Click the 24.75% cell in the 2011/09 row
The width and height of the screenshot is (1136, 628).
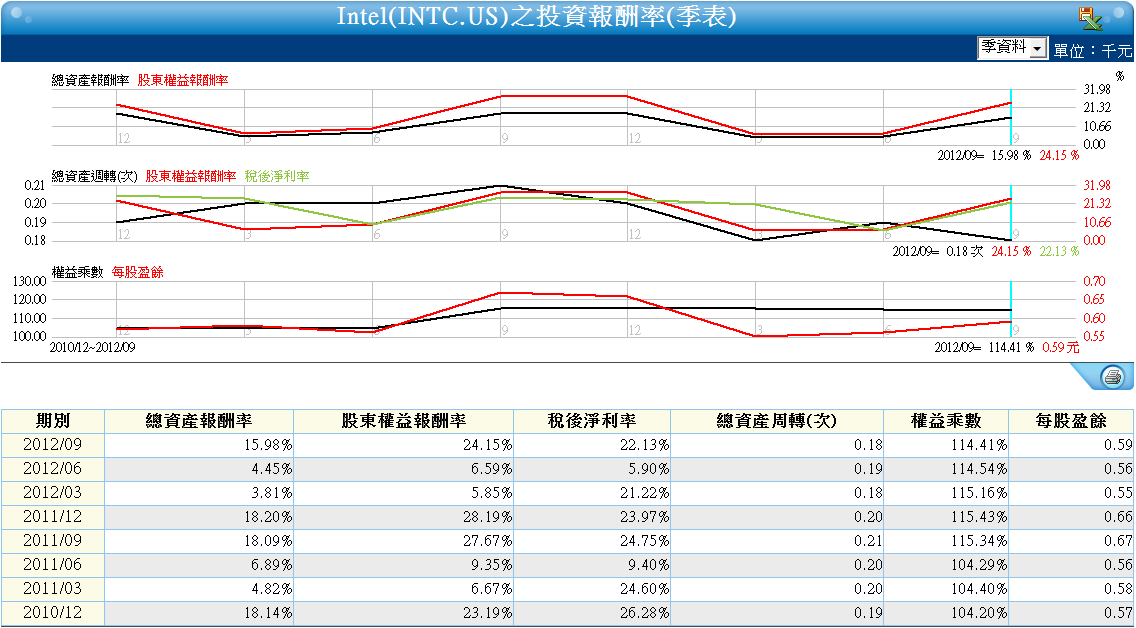(x=592, y=541)
